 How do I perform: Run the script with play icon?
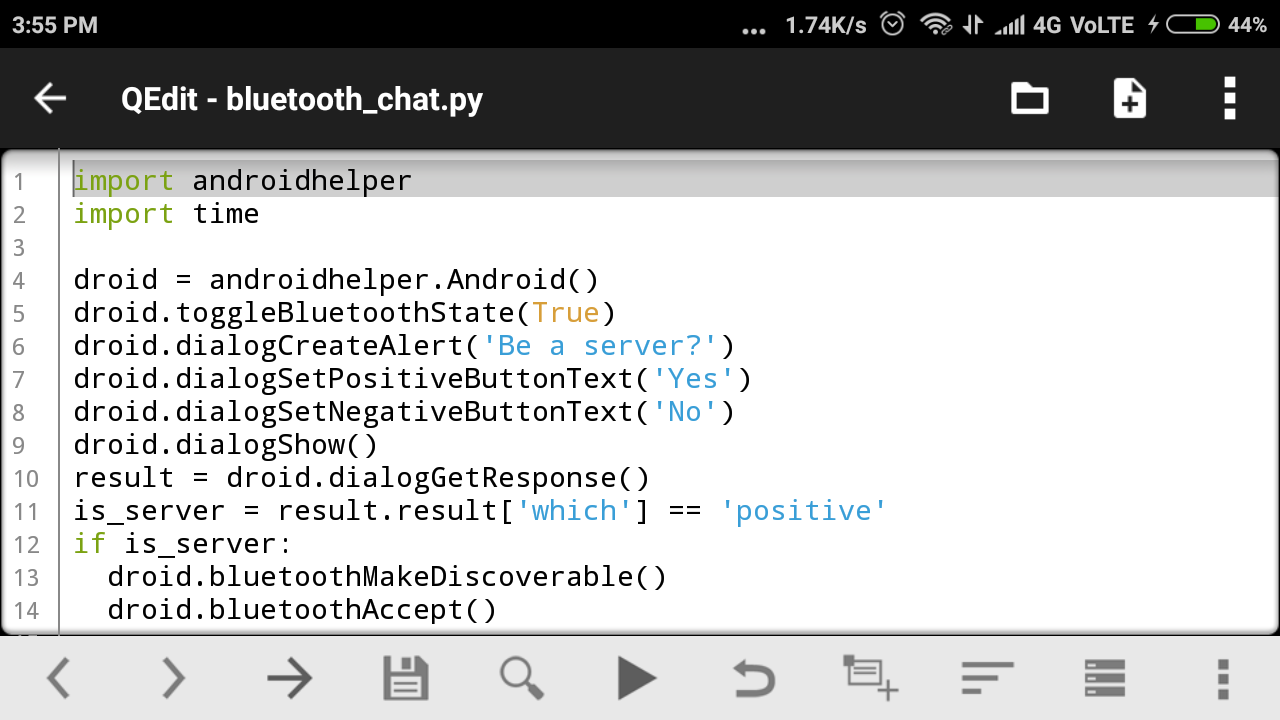637,679
